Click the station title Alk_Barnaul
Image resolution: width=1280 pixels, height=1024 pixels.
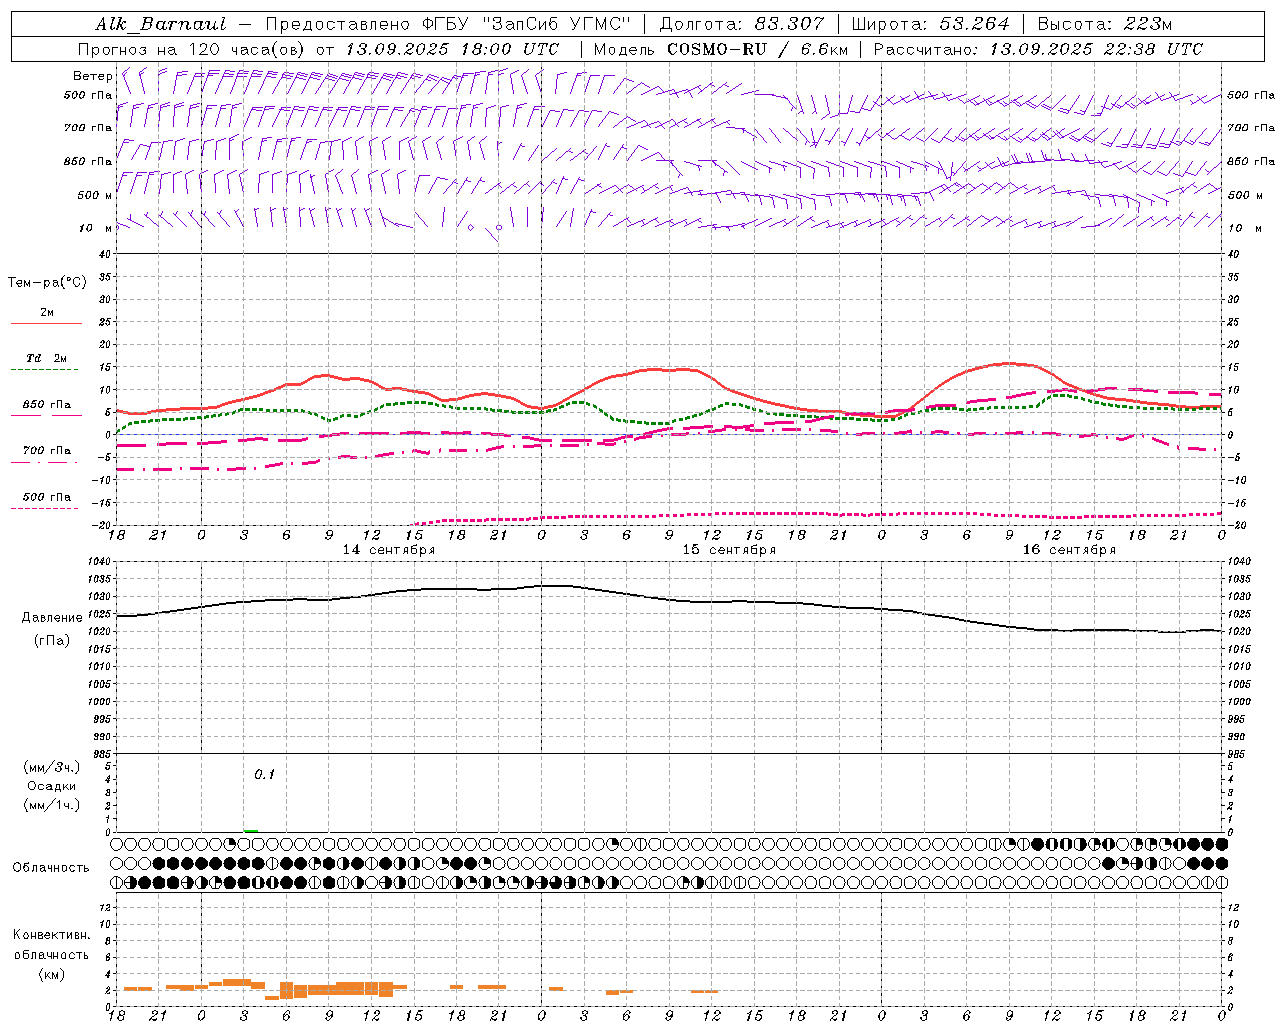click(x=161, y=24)
